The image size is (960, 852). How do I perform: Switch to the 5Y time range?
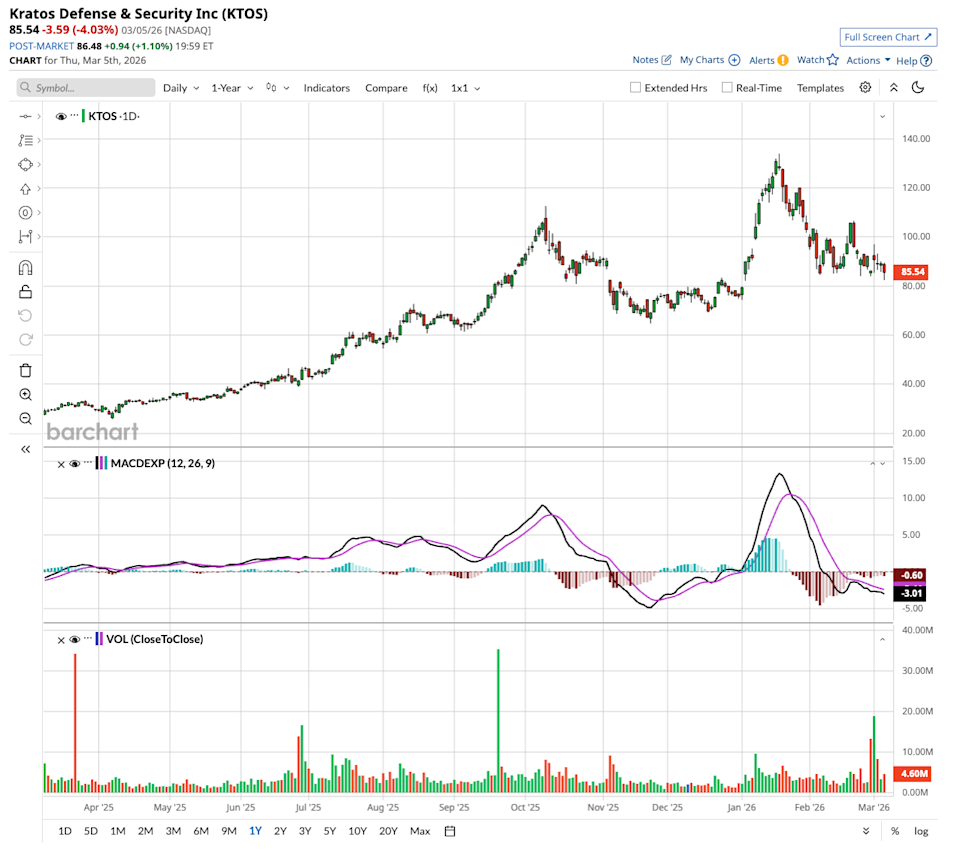tap(330, 831)
